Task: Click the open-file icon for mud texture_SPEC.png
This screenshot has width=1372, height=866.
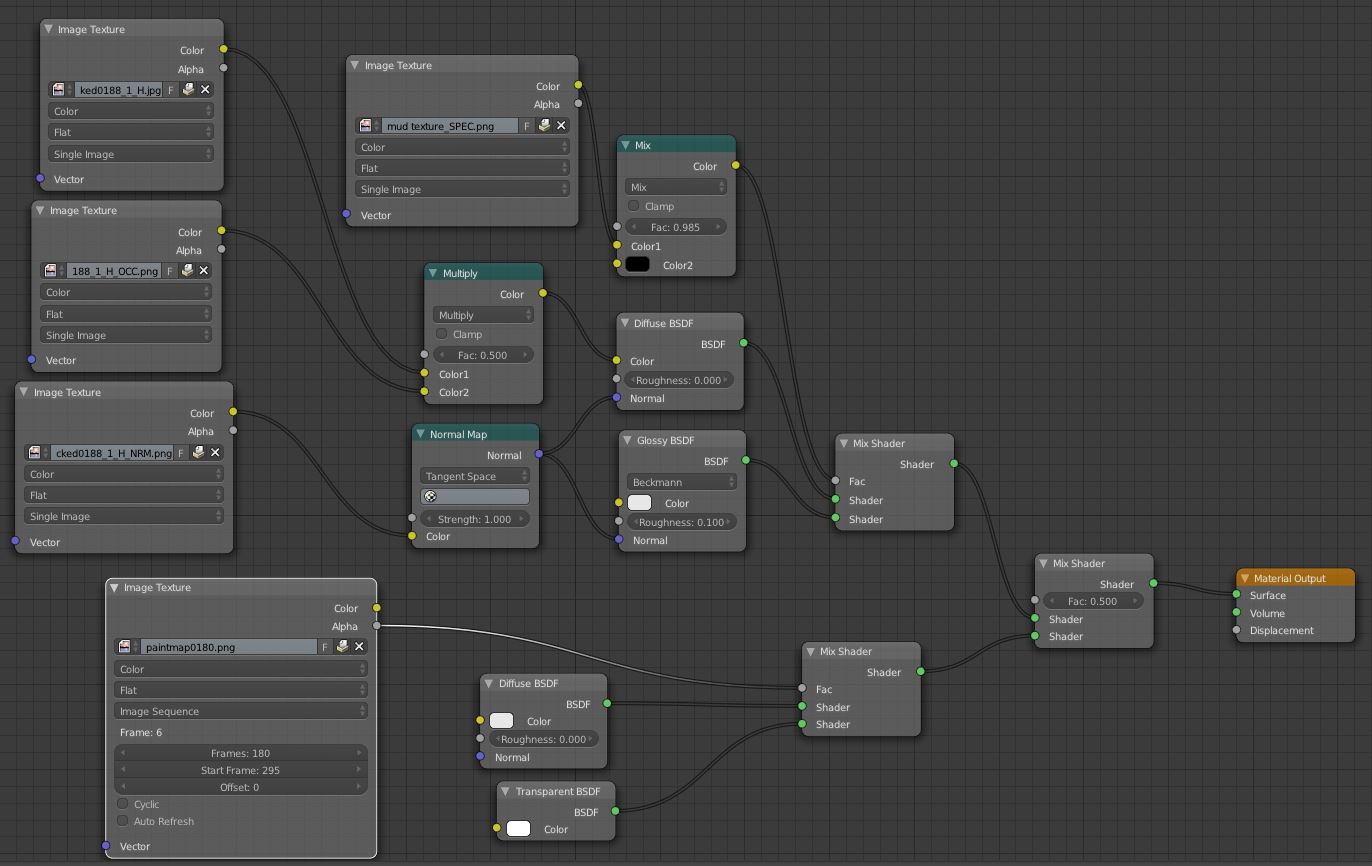Action: (x=544, y=126)
